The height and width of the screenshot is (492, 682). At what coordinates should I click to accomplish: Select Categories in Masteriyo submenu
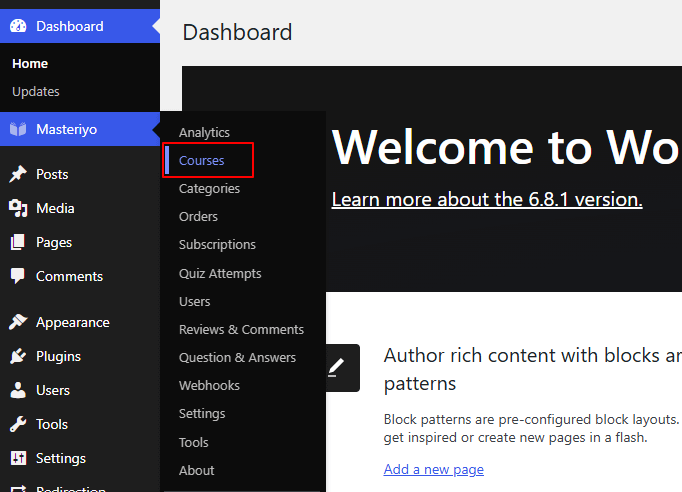(210, 189)
